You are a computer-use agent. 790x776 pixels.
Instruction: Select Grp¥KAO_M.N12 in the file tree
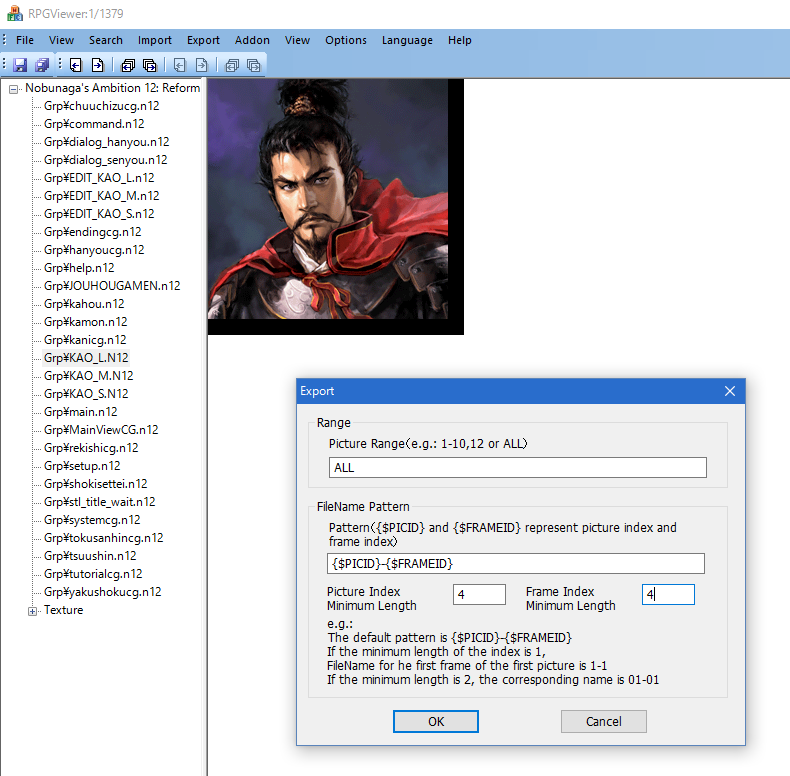click(88, 376)
